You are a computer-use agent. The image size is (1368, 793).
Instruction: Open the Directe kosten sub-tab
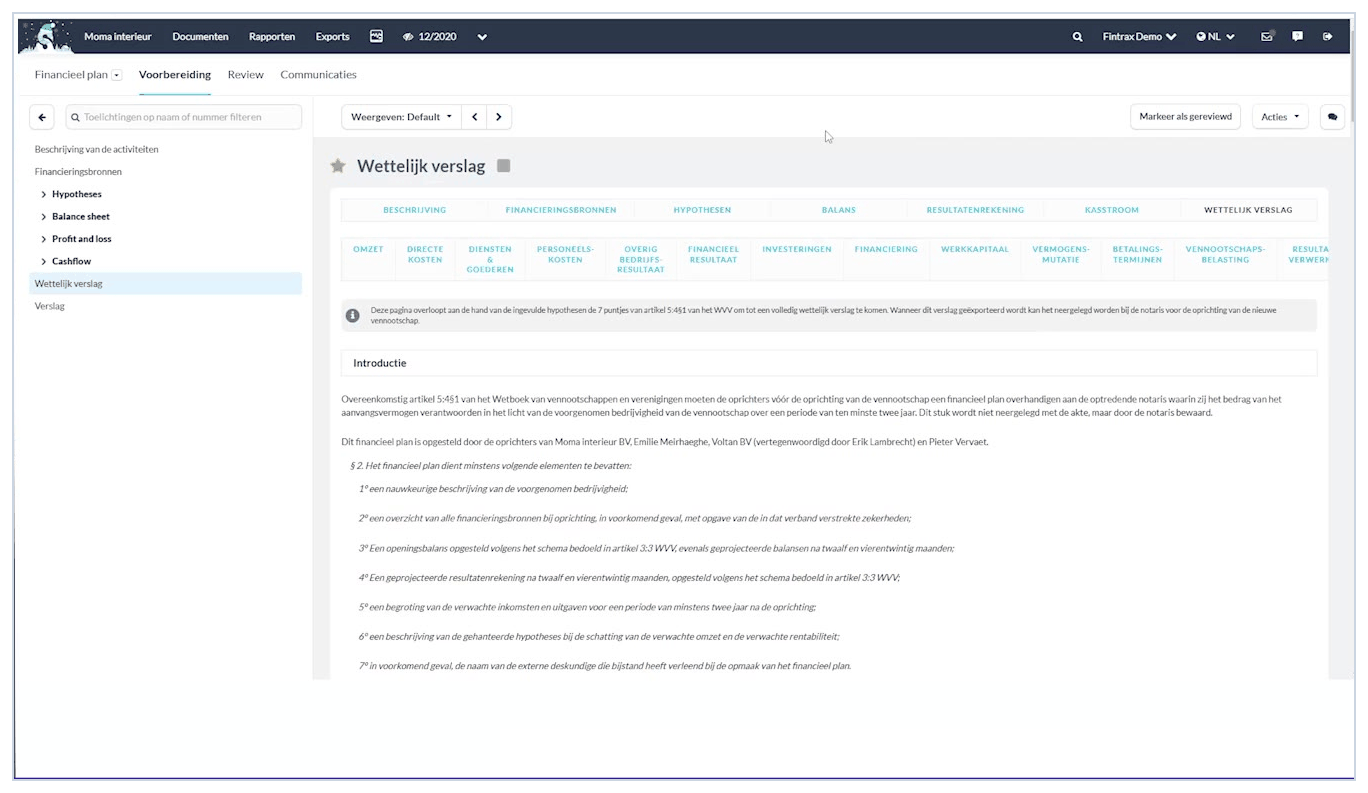point(425,254)
